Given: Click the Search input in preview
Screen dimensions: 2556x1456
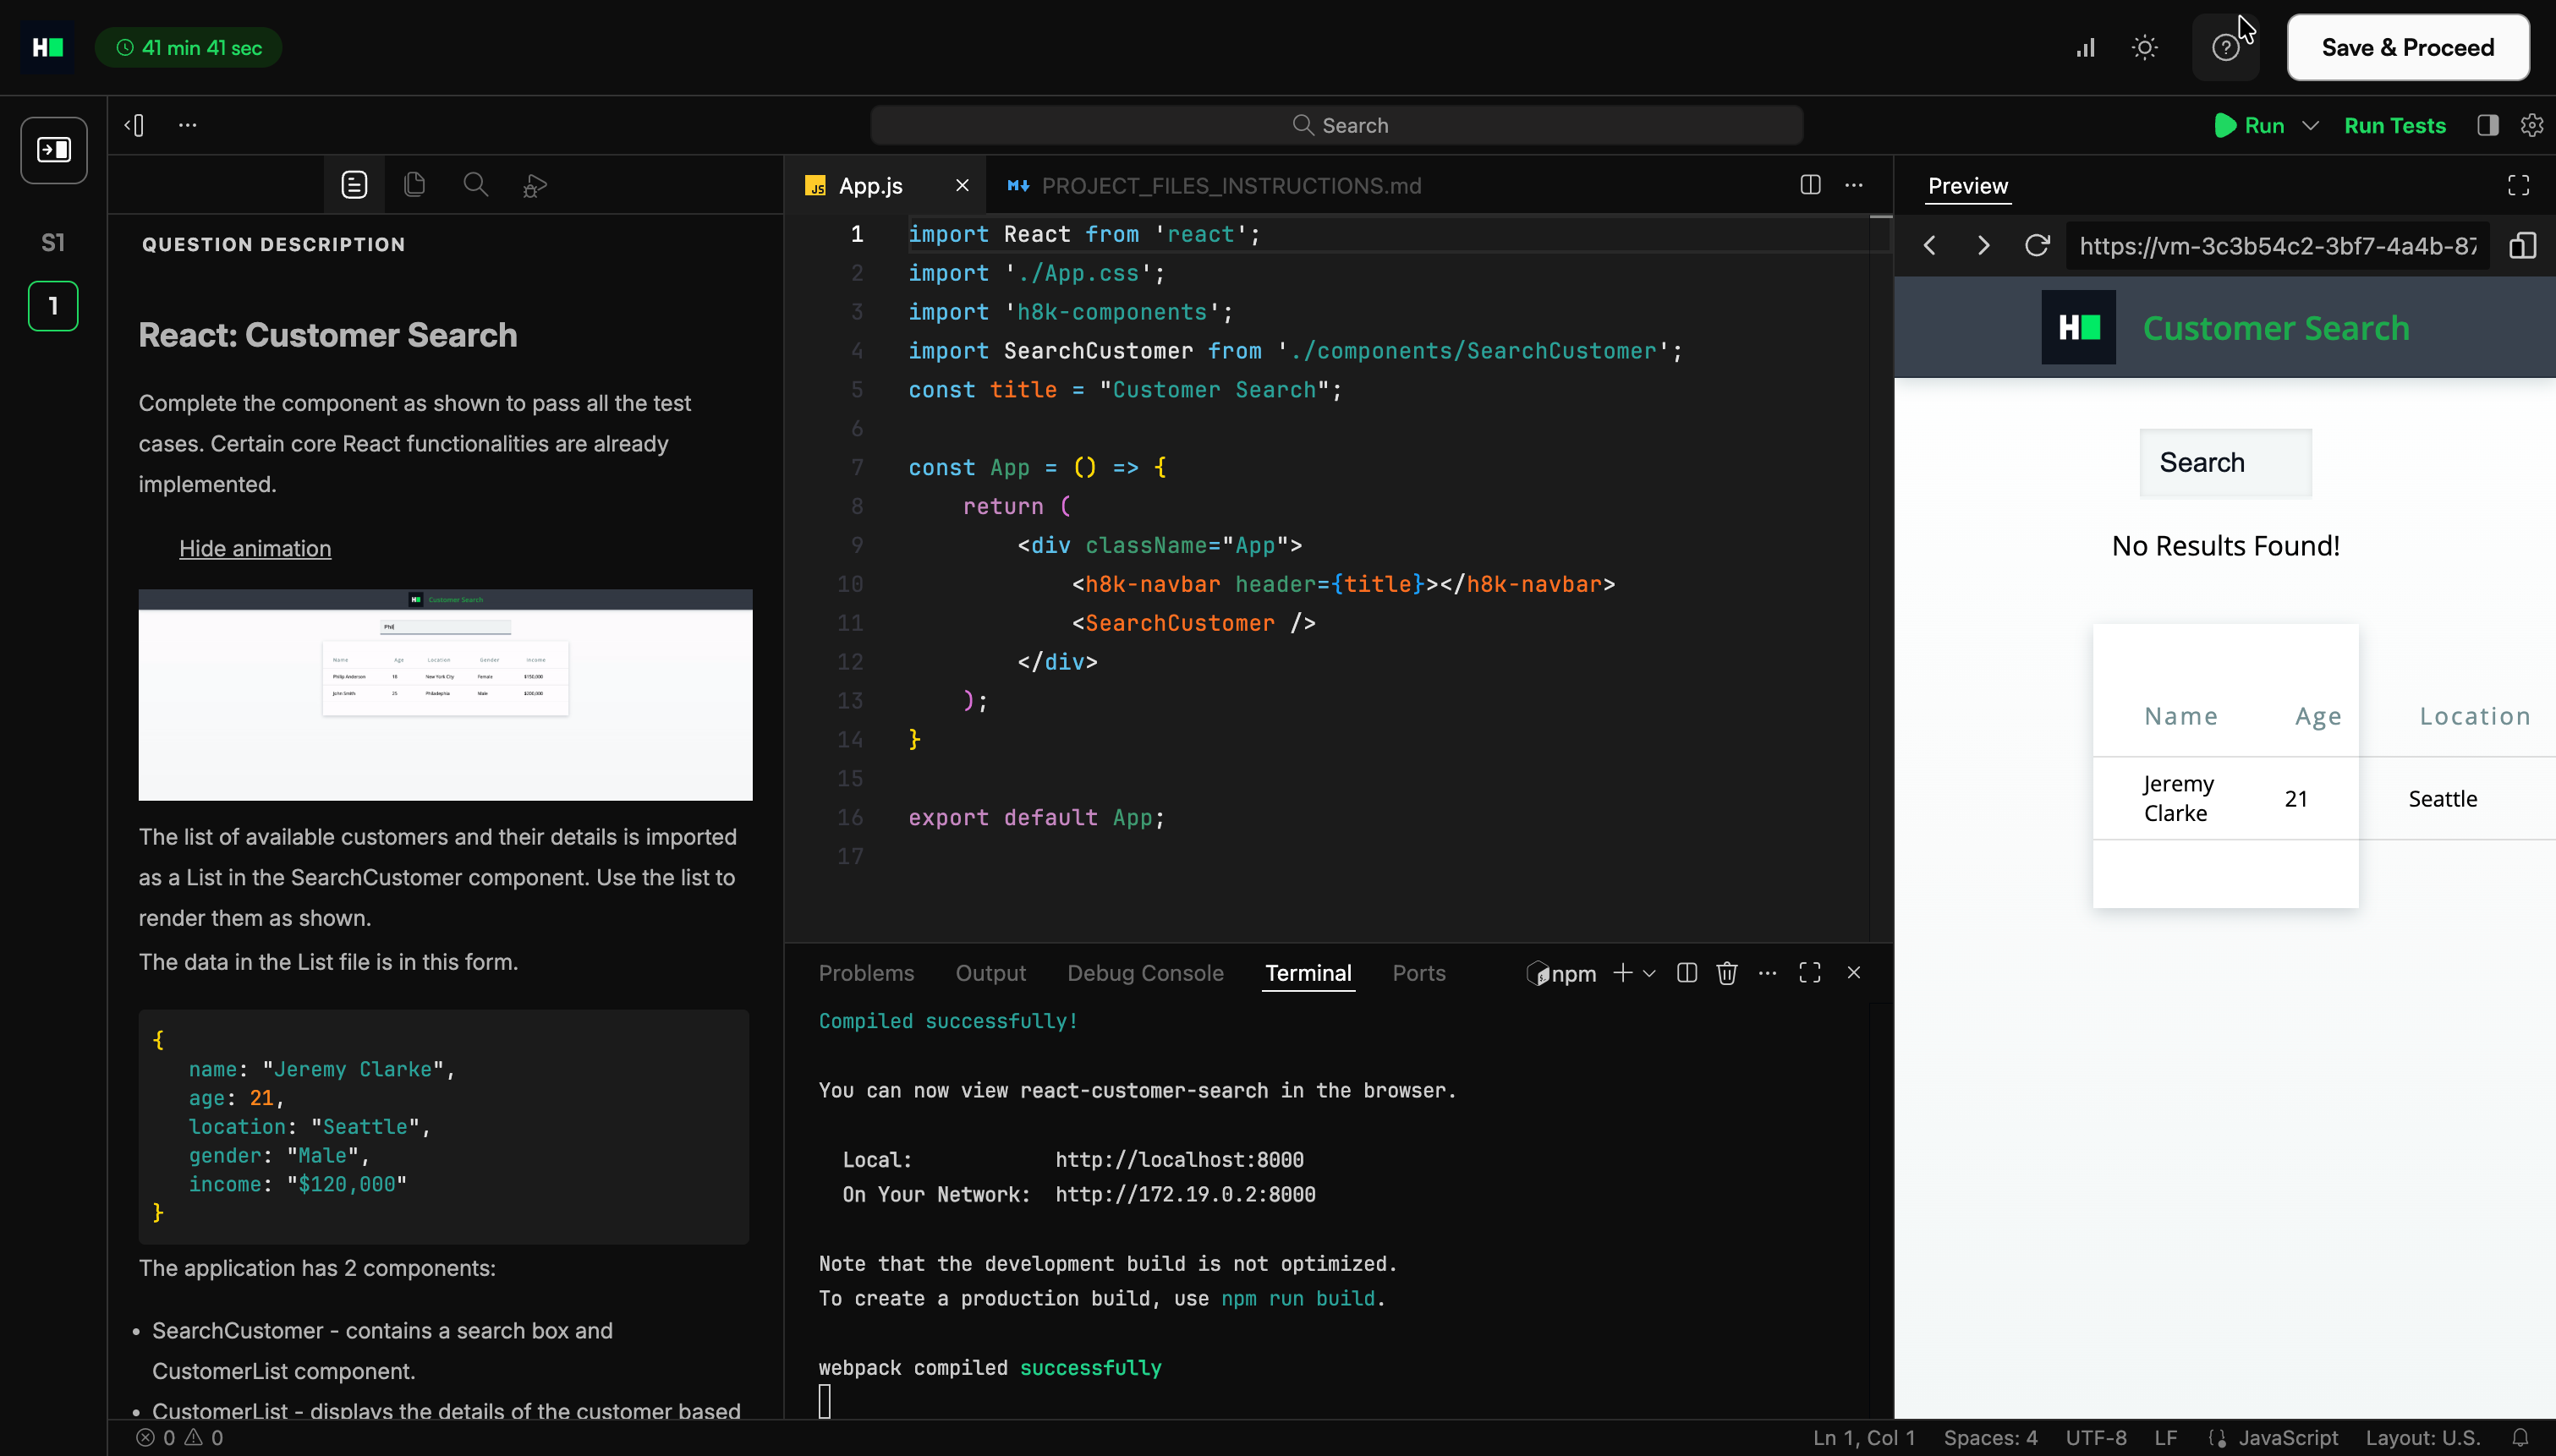Looking at the screenshot, I should tap(2225, 463).
